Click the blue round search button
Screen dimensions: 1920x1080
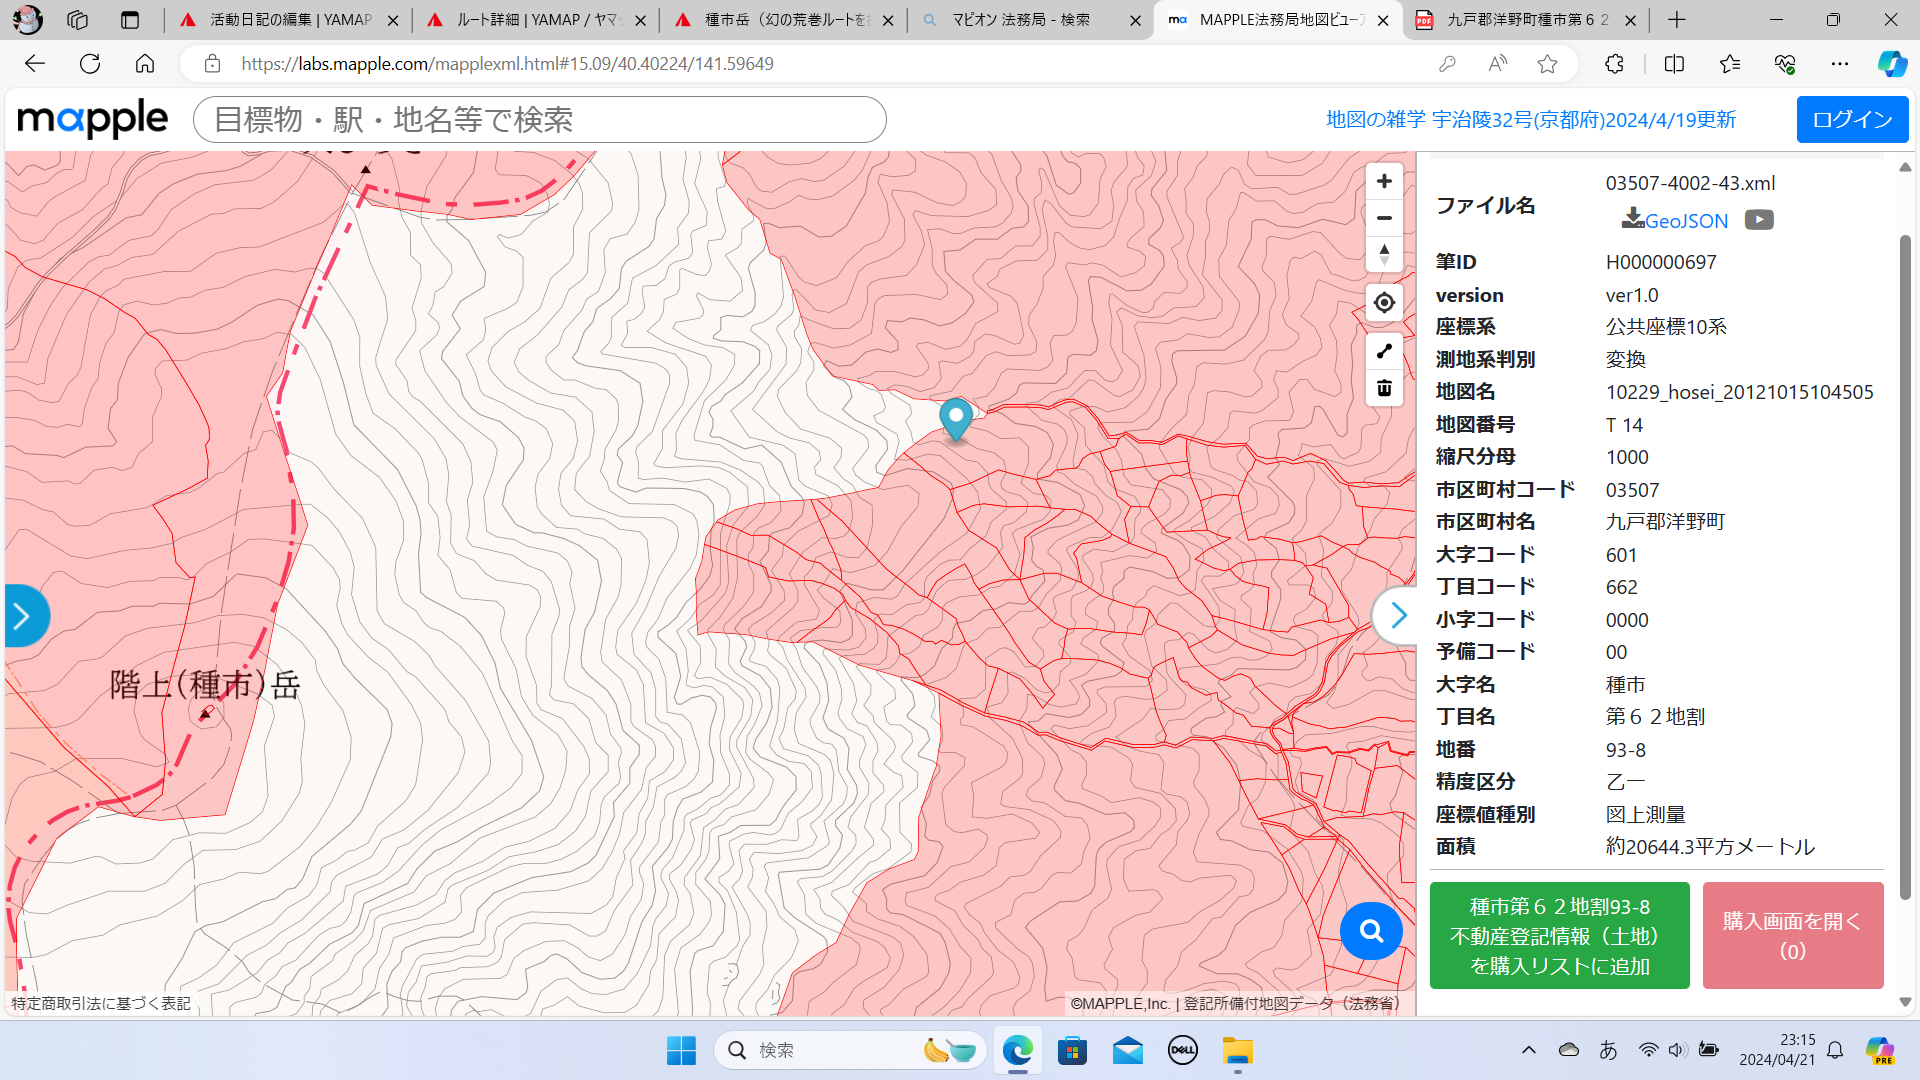pyautogui.click(x=1370, y=931)
